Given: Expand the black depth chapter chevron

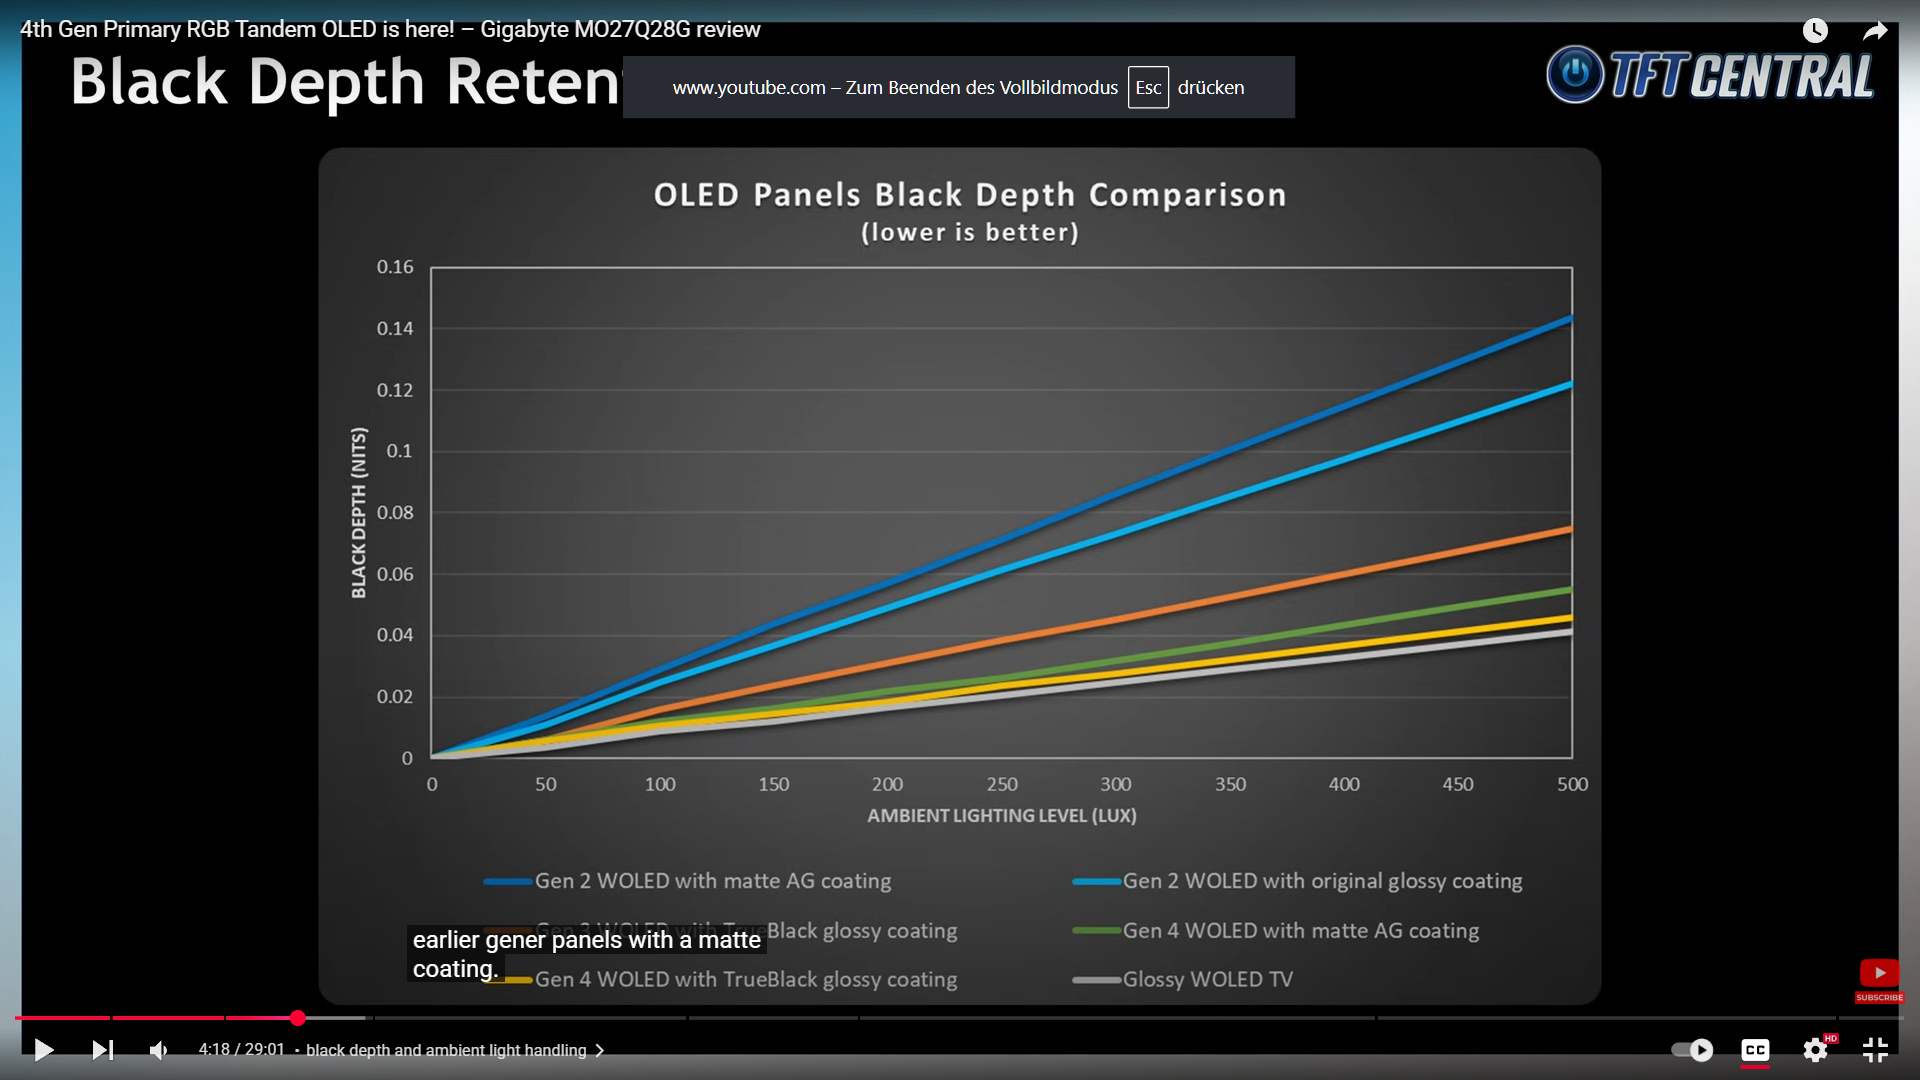Looking at the screenshot, I should click(x=600, y=1050).
